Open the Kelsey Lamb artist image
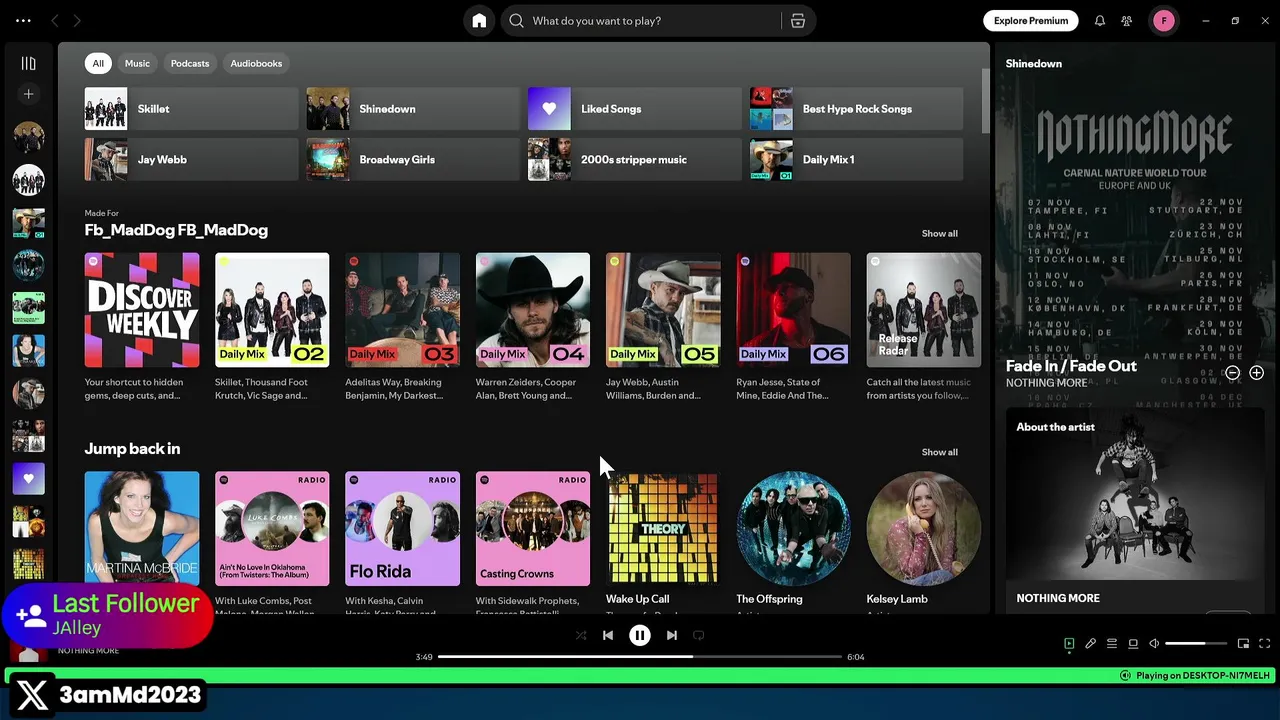1280x720 pixels. pyautogui.click(x=924, y=528)
